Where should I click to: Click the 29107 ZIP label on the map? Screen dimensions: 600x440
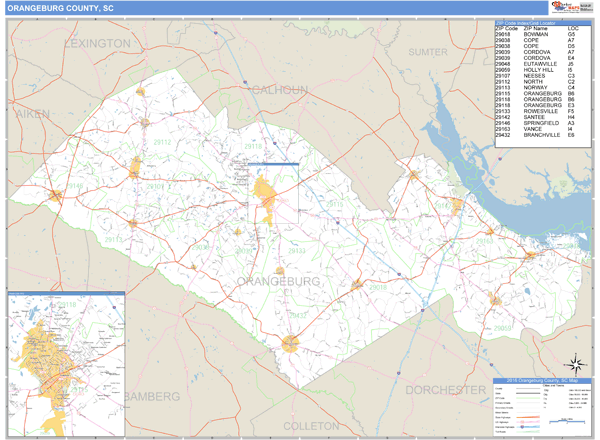pyautogui.click(x=155, y=187)
